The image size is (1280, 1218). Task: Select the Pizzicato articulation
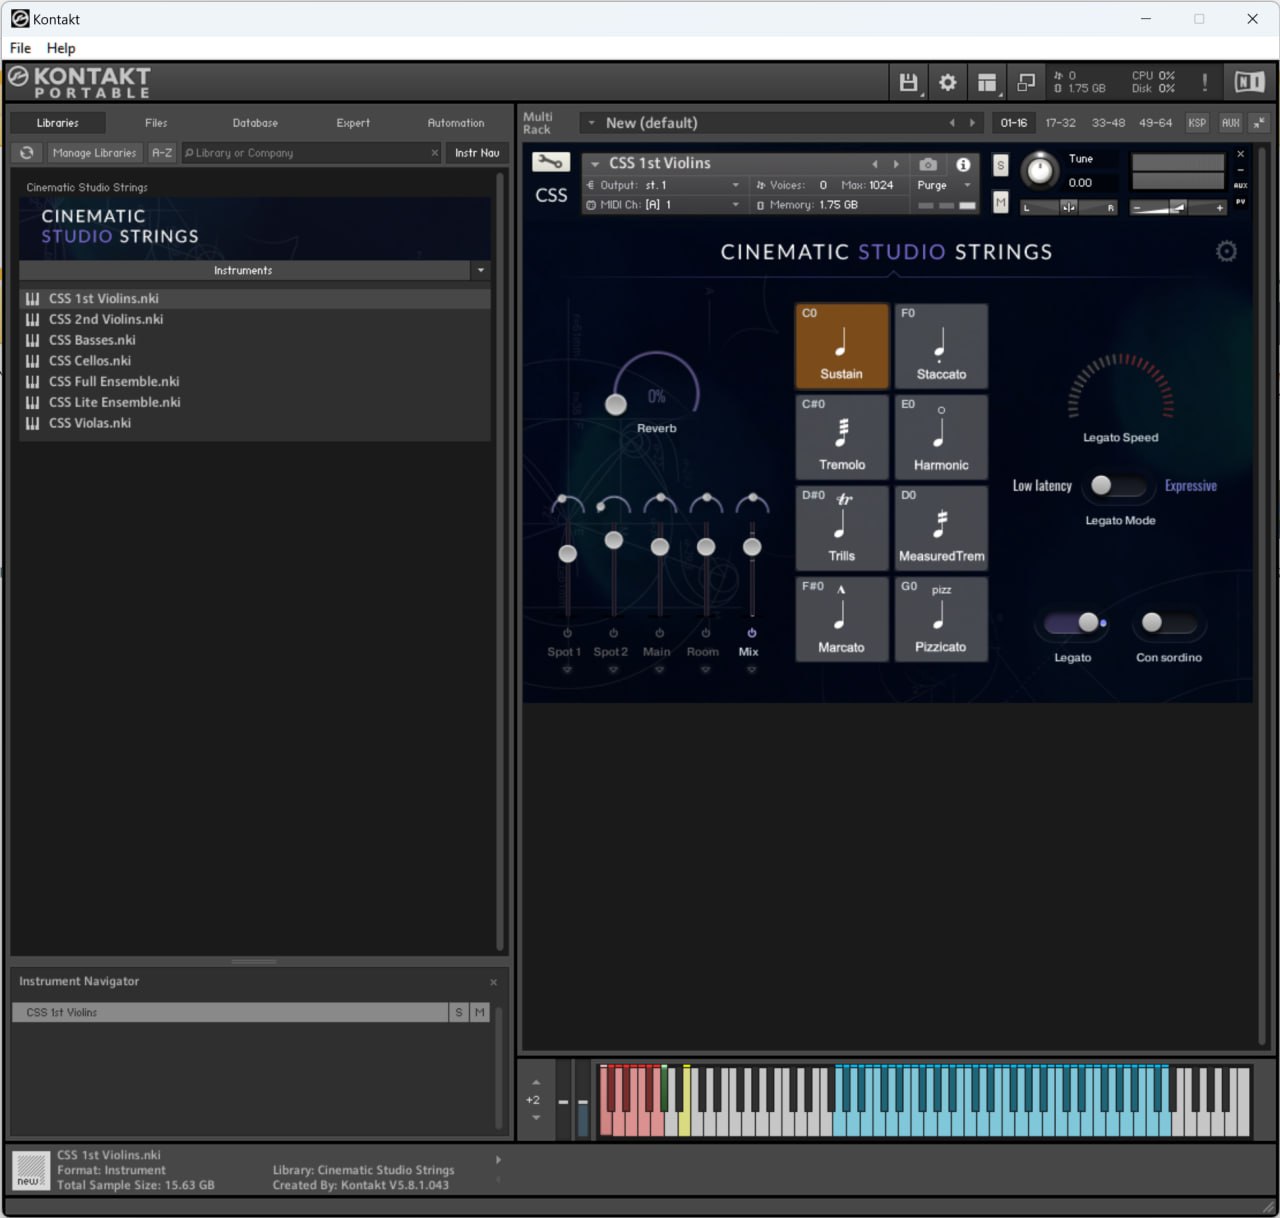(941, 619)
